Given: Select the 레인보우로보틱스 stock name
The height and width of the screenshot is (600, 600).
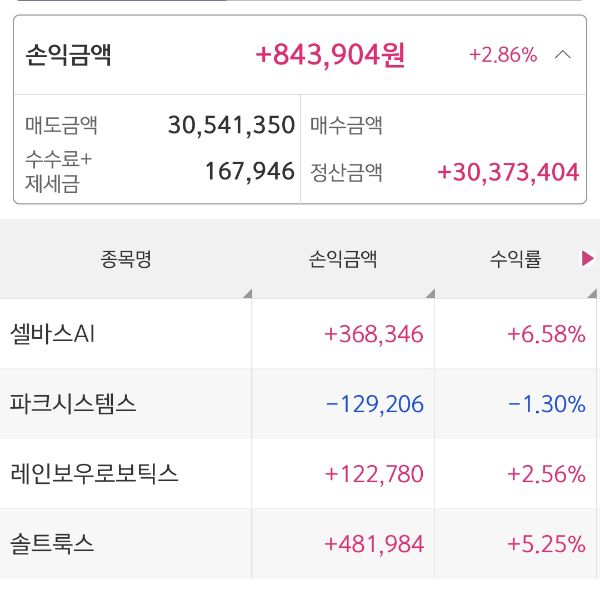Looking at the screenshot, I should coord(94,474).
